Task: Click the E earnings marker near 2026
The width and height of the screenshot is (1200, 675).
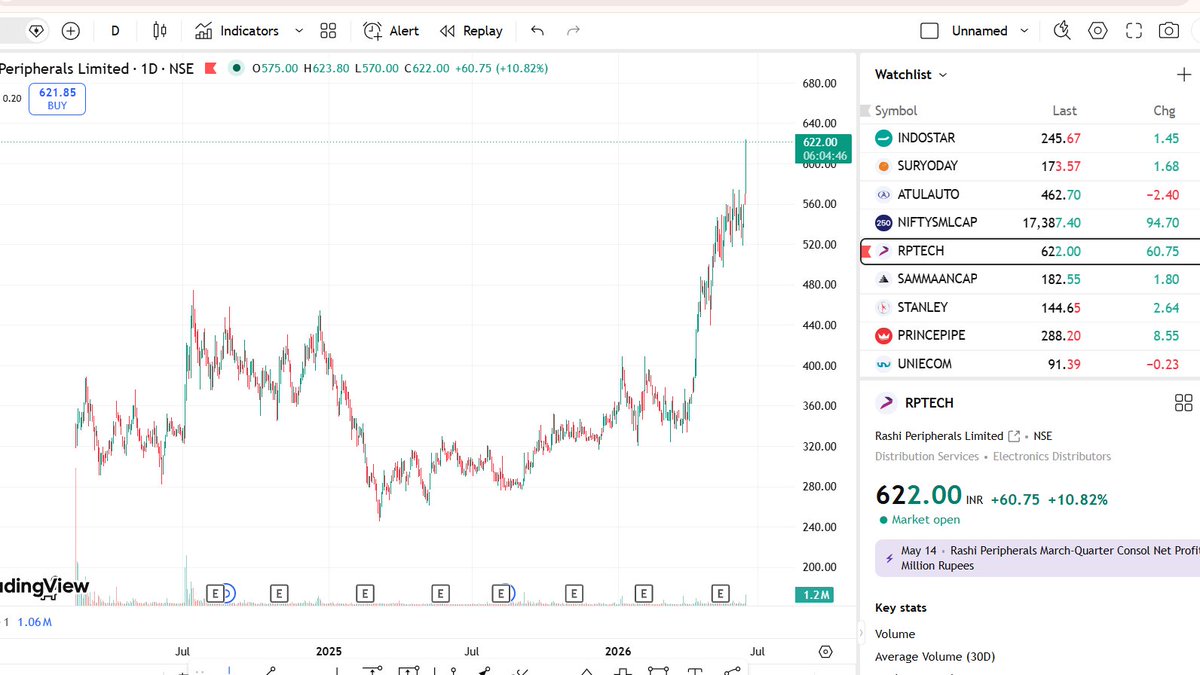Action: [643, 594]
